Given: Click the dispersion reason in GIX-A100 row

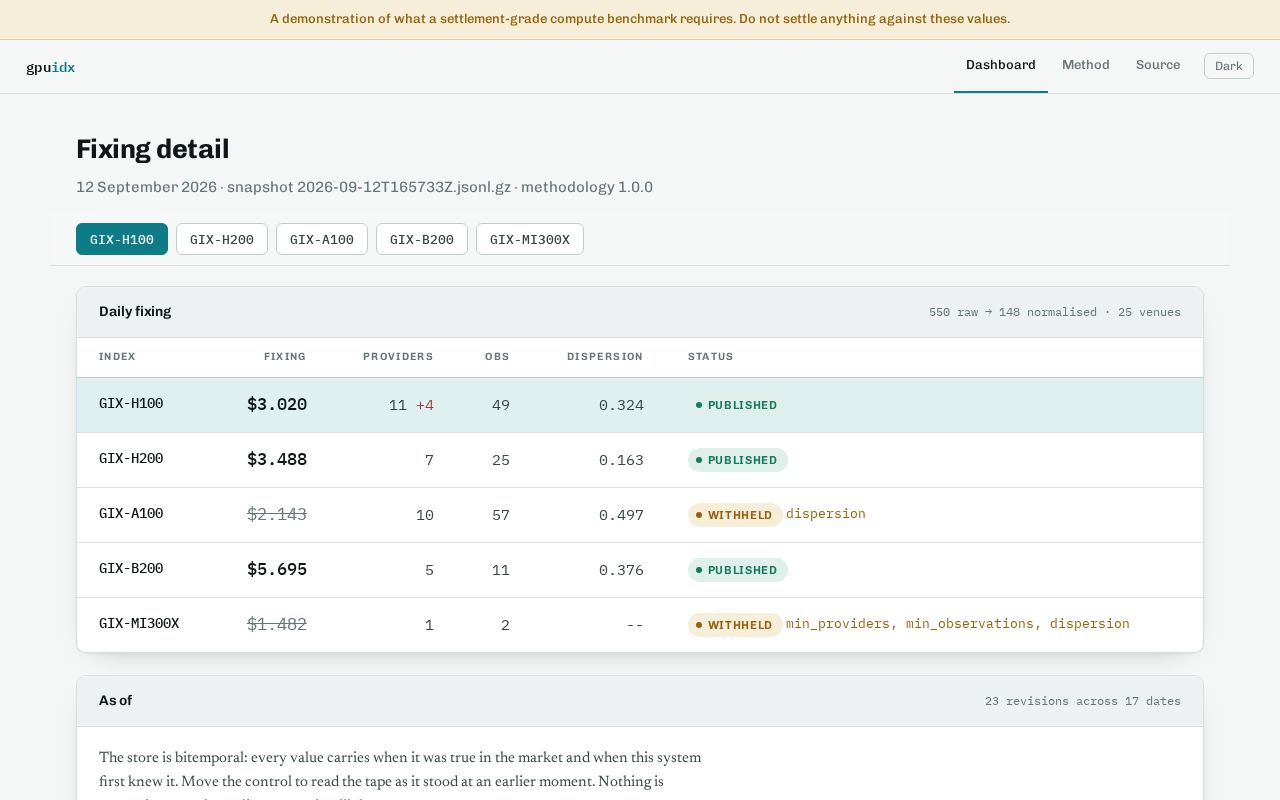Looking at the screenshot, I should (x=826, y=514).
